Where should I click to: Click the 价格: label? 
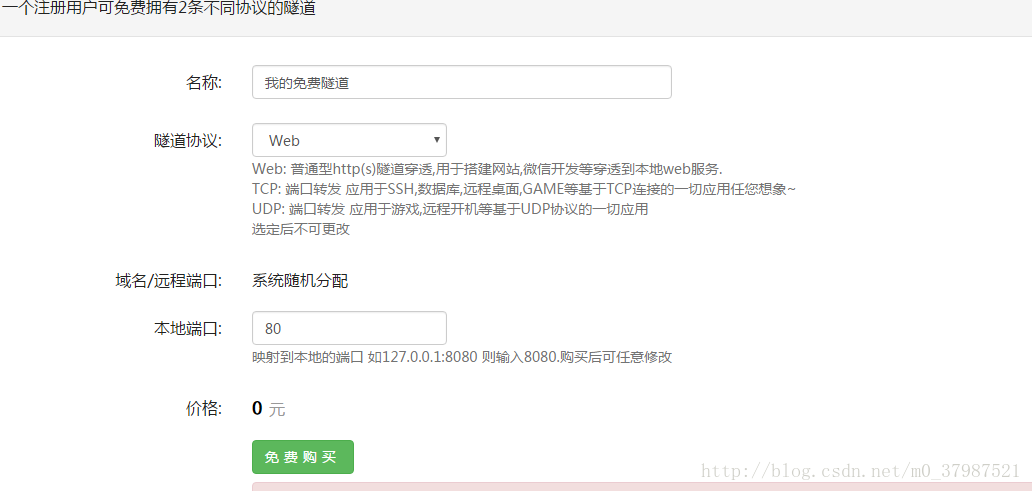click(203, 409)
